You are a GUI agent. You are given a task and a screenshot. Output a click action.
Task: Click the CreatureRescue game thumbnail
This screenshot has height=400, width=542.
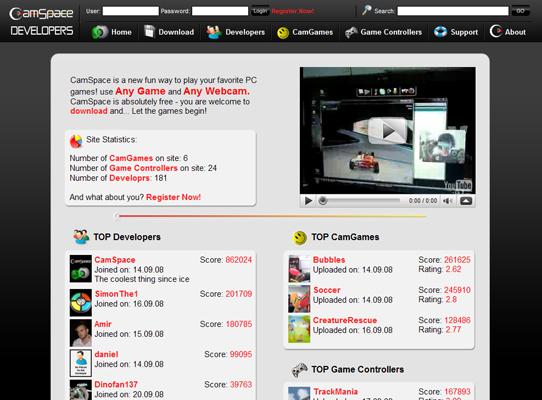point(299,329)
